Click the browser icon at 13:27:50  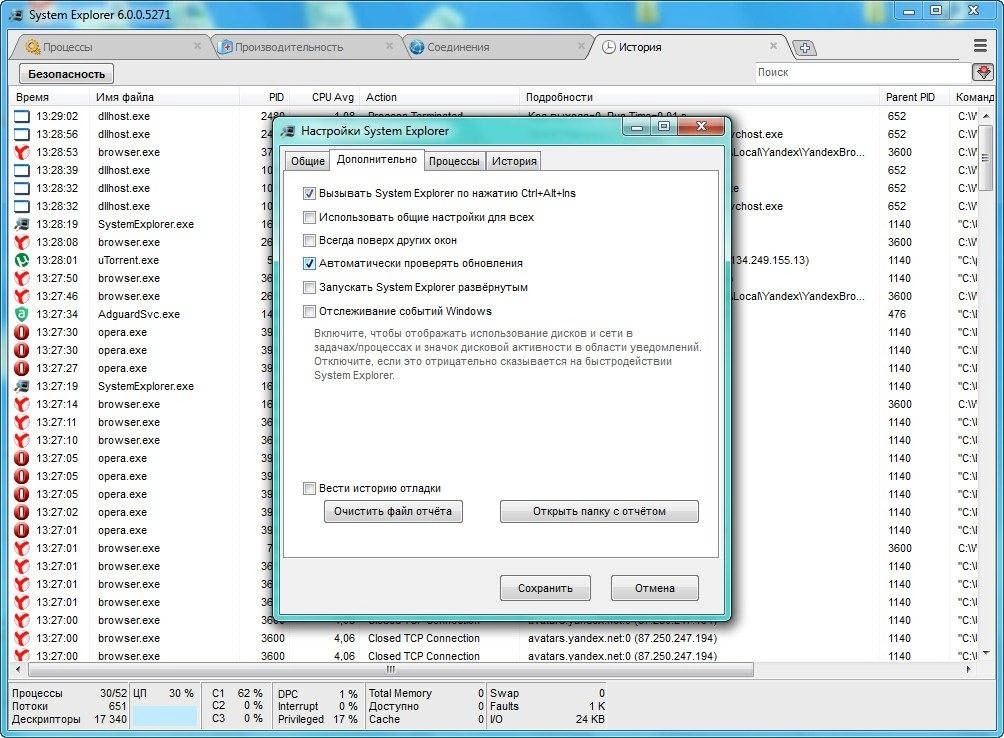coord(22,278)
